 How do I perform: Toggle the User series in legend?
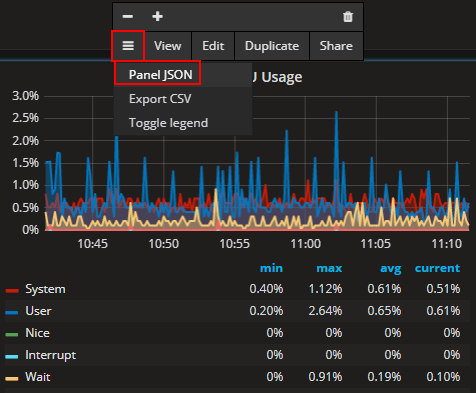point(38,311)
